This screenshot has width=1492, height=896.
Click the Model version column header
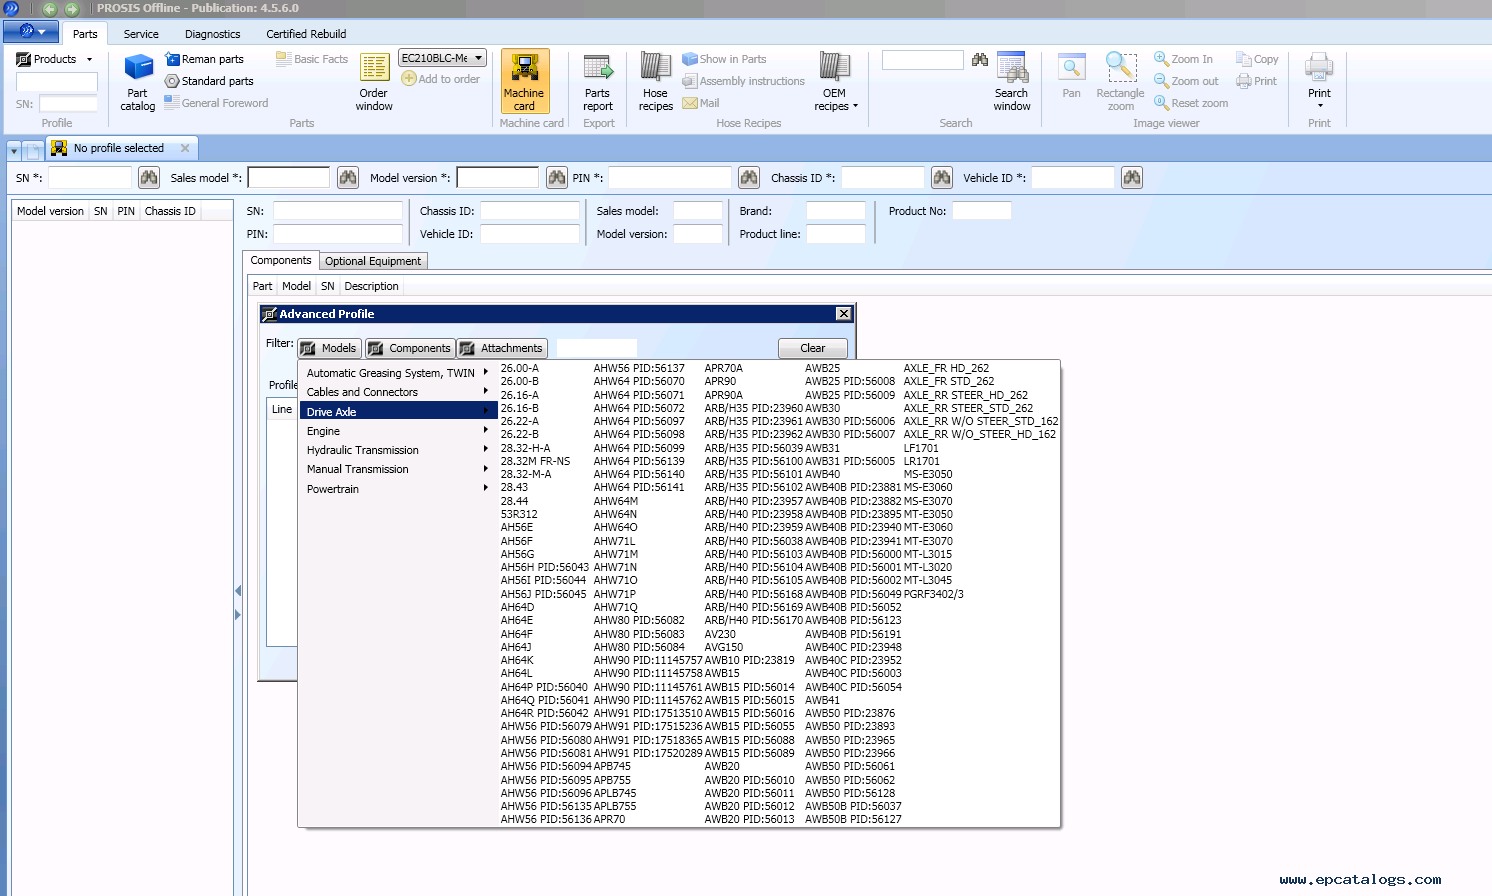[x=50, y=211]
